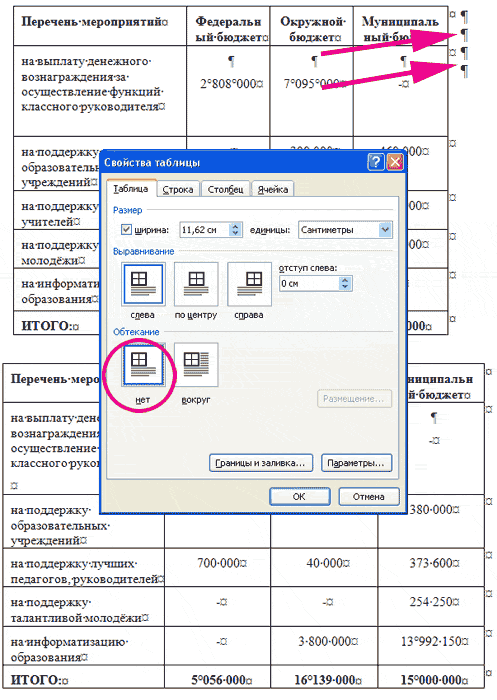Click 'на информатизацию образования' in lower table
497x700 pixels.
(69, 650)
